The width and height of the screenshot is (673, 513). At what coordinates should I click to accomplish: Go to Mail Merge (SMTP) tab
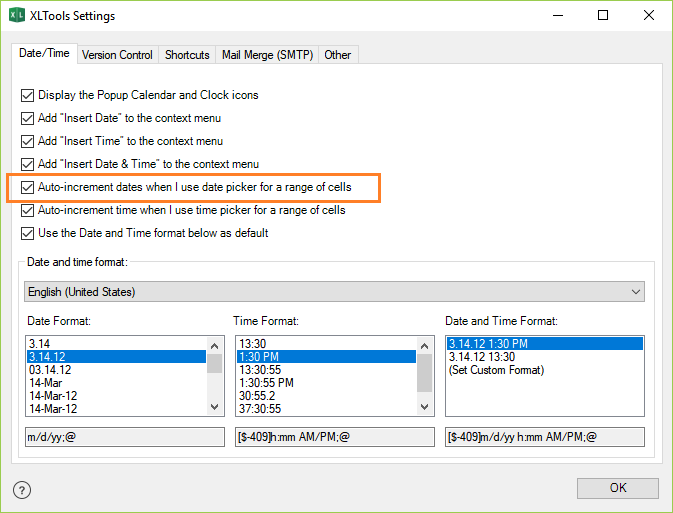(267, 55)
